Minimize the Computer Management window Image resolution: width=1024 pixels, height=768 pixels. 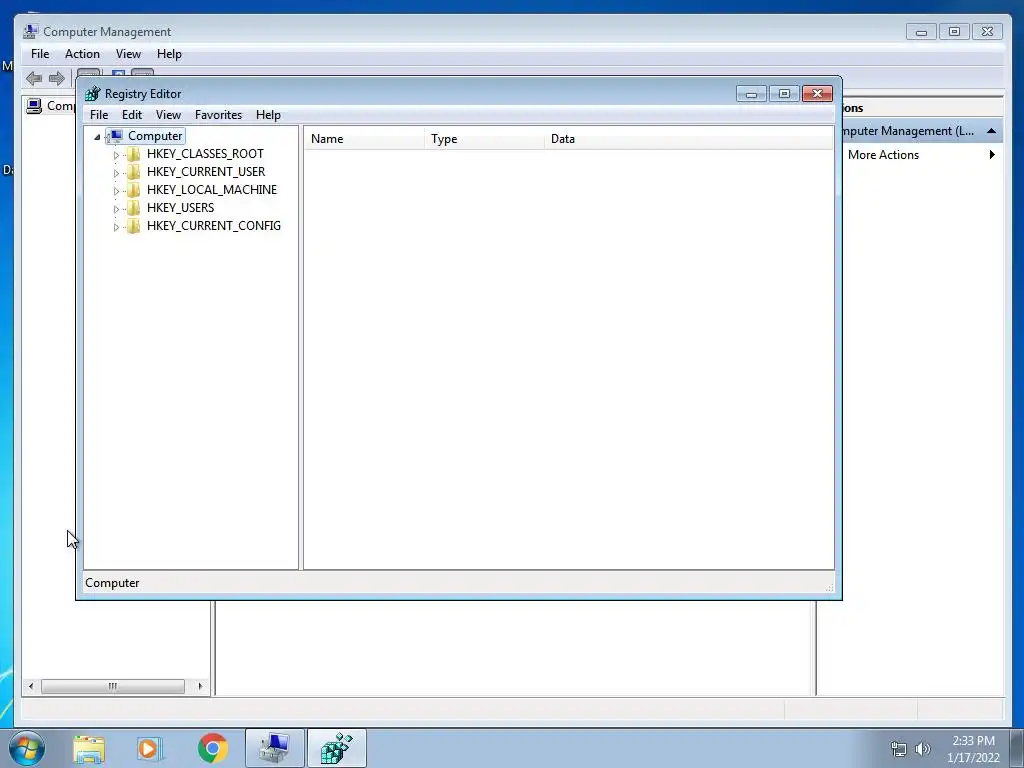pos(921,31)
